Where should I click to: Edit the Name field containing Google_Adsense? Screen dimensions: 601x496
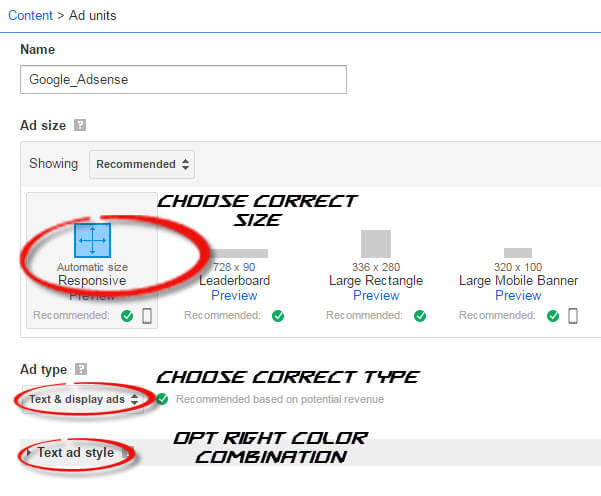tap(183, 79)
